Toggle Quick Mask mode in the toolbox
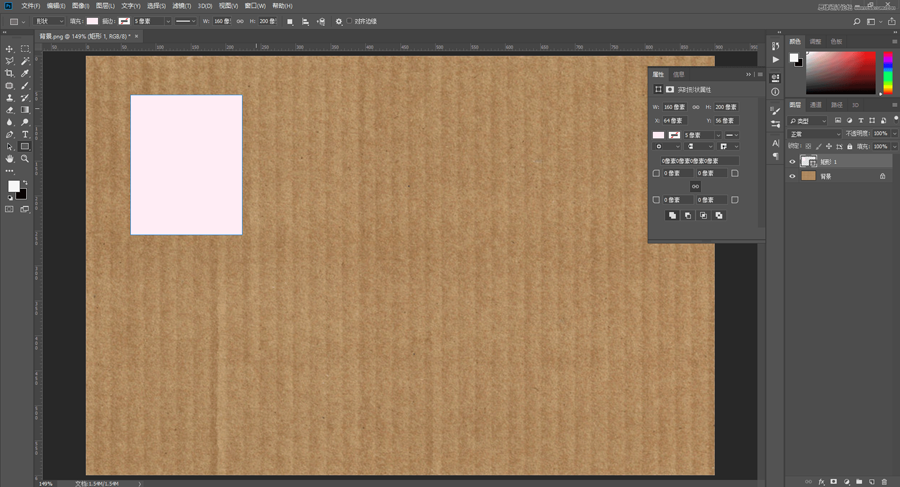 (x=9, y=210)
